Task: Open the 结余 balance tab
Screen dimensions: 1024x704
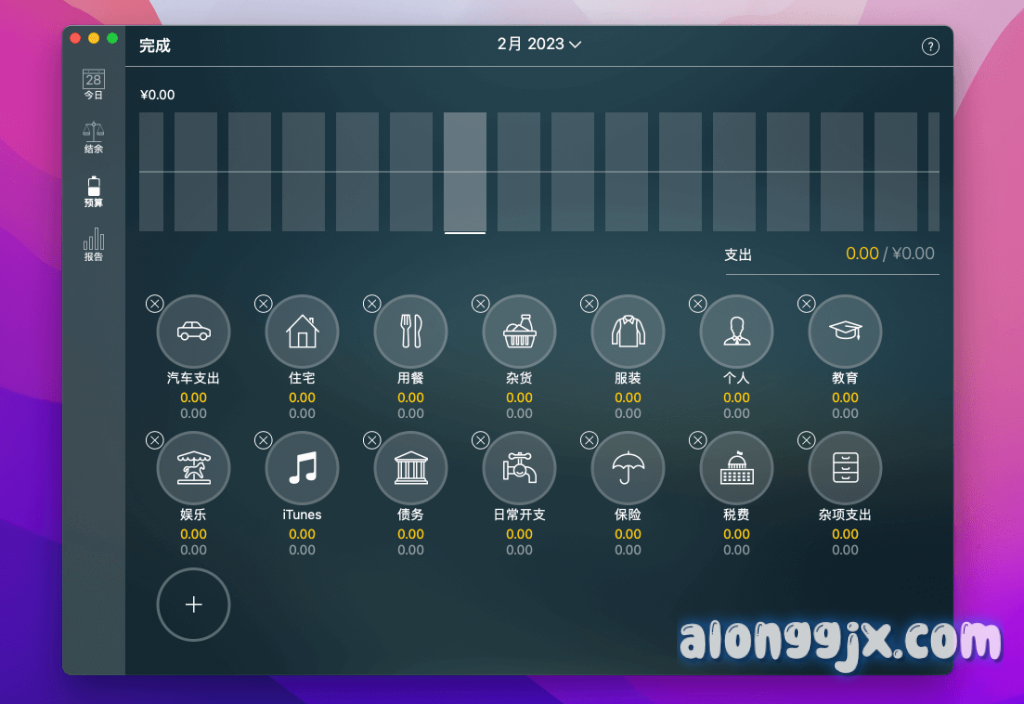Action: click(x=93, y=138)
